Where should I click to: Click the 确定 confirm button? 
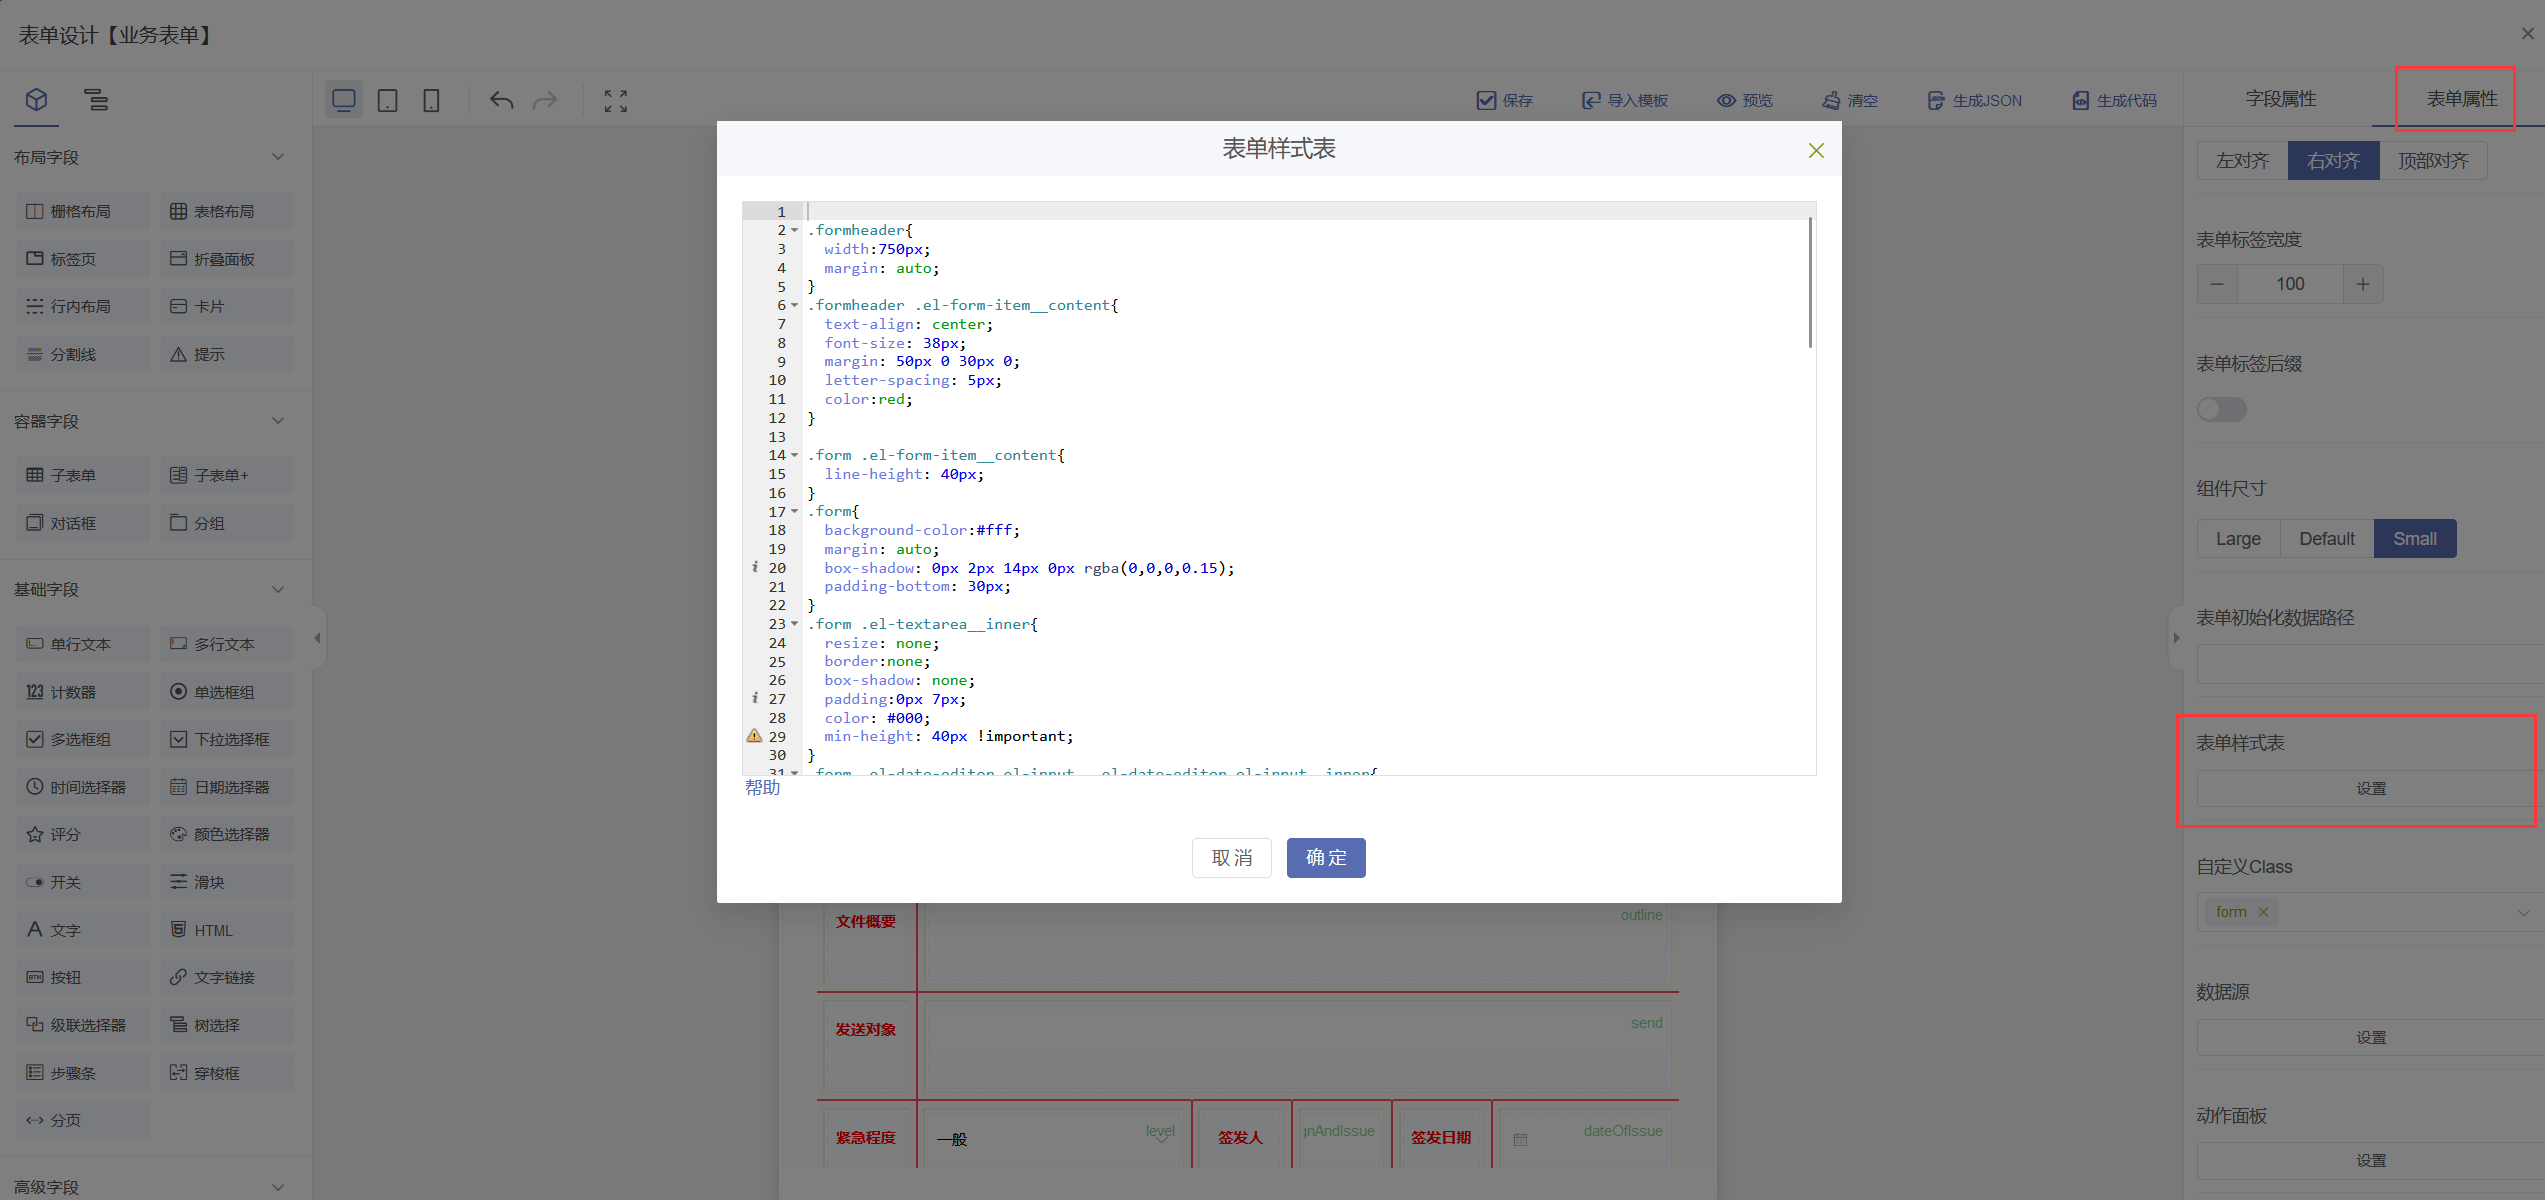1325,858
